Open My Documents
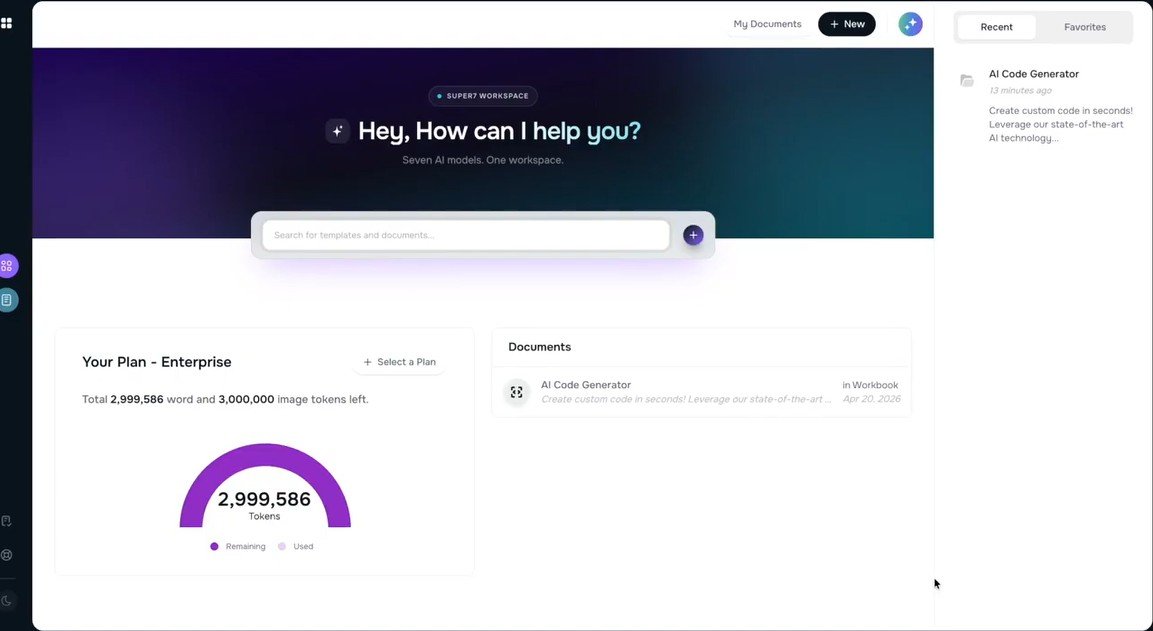This screenshot has height=631, width=1153. point(767,24)
